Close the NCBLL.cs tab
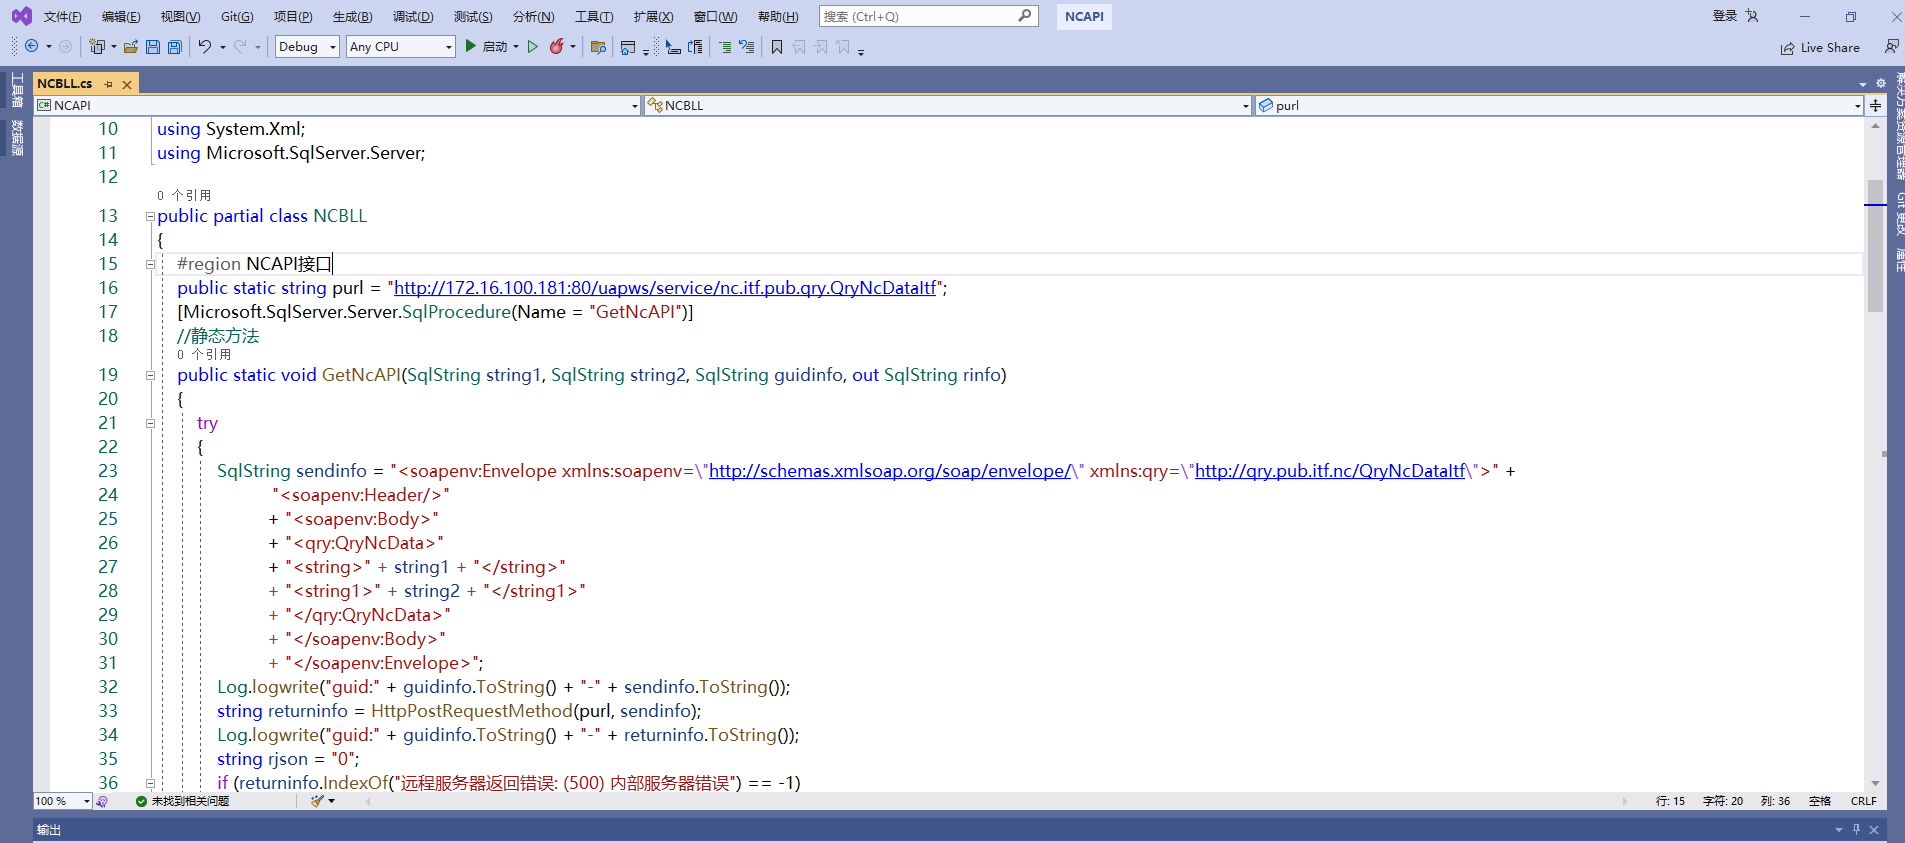The width and height of the screenshot is (1905, 843). click(x=127, y=84)
